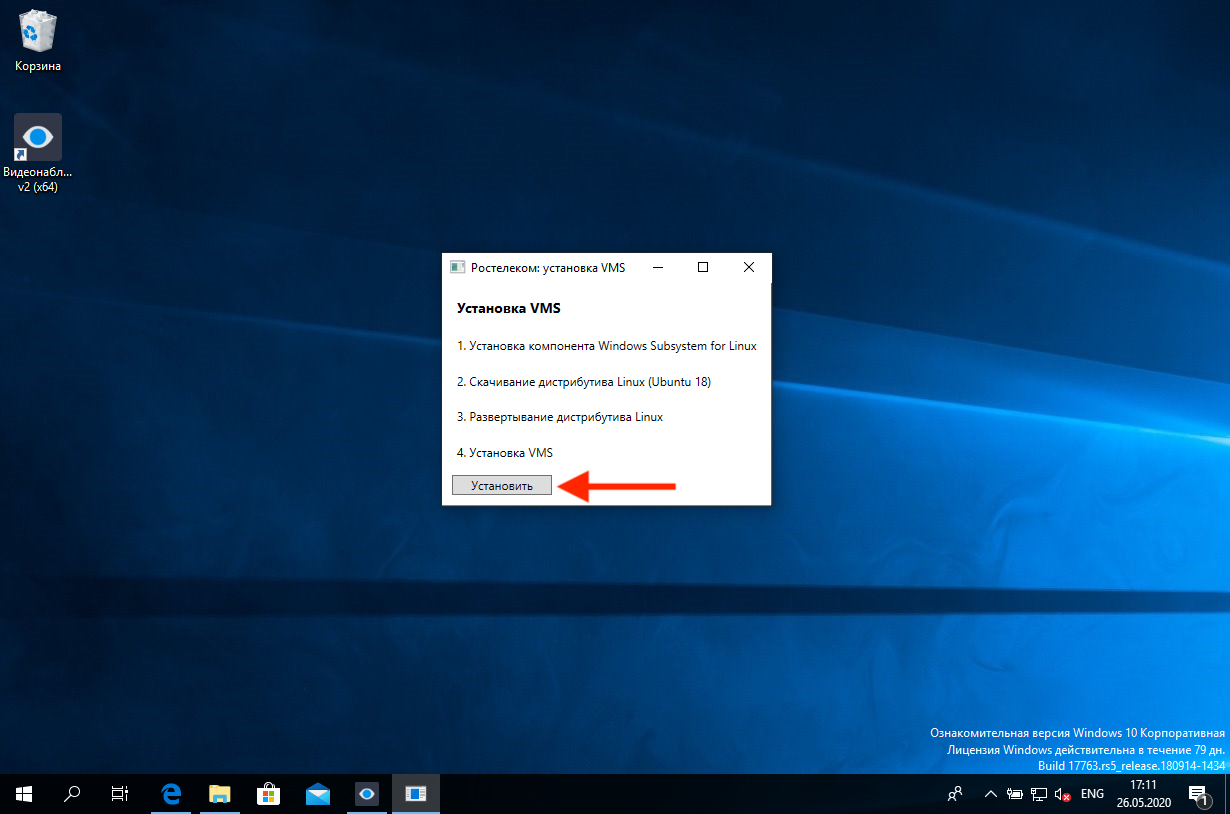Click step 3 text Развертывание дистрибутива Linux
This screenshot has width=1230, height=814.
[560, 417]
